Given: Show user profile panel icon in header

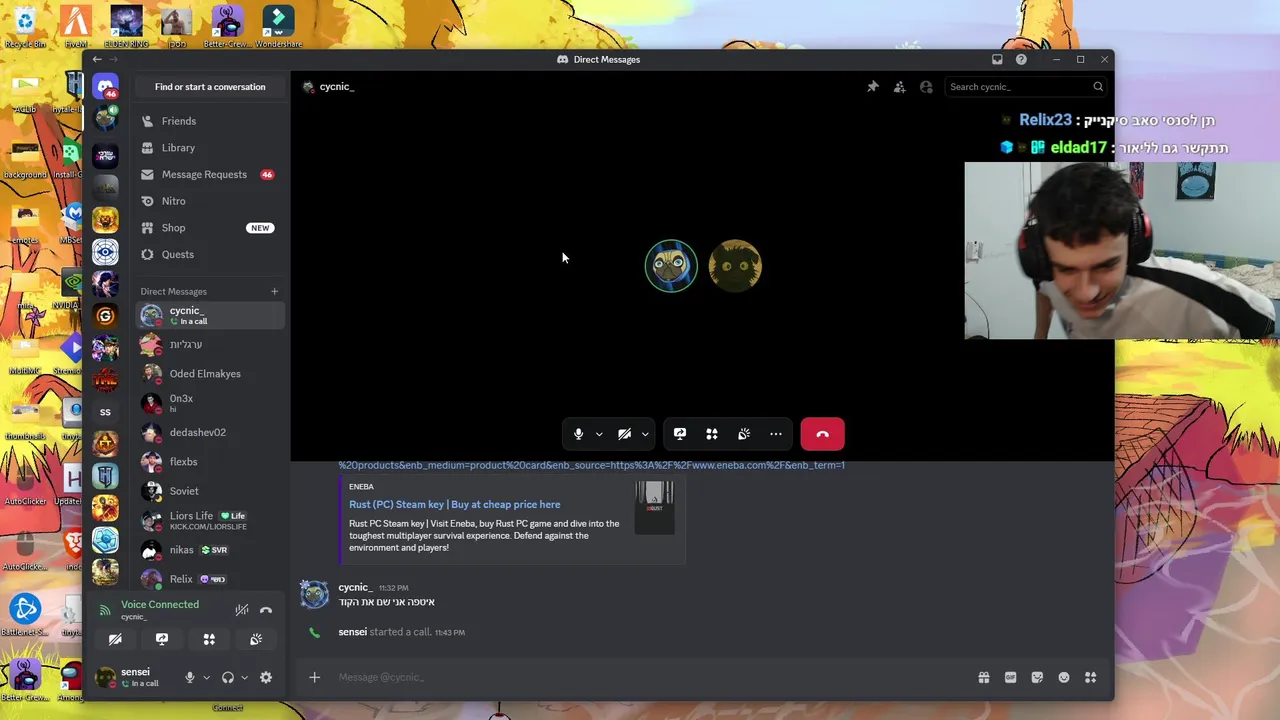Looking at the screenshot, I should click(926, 87).
